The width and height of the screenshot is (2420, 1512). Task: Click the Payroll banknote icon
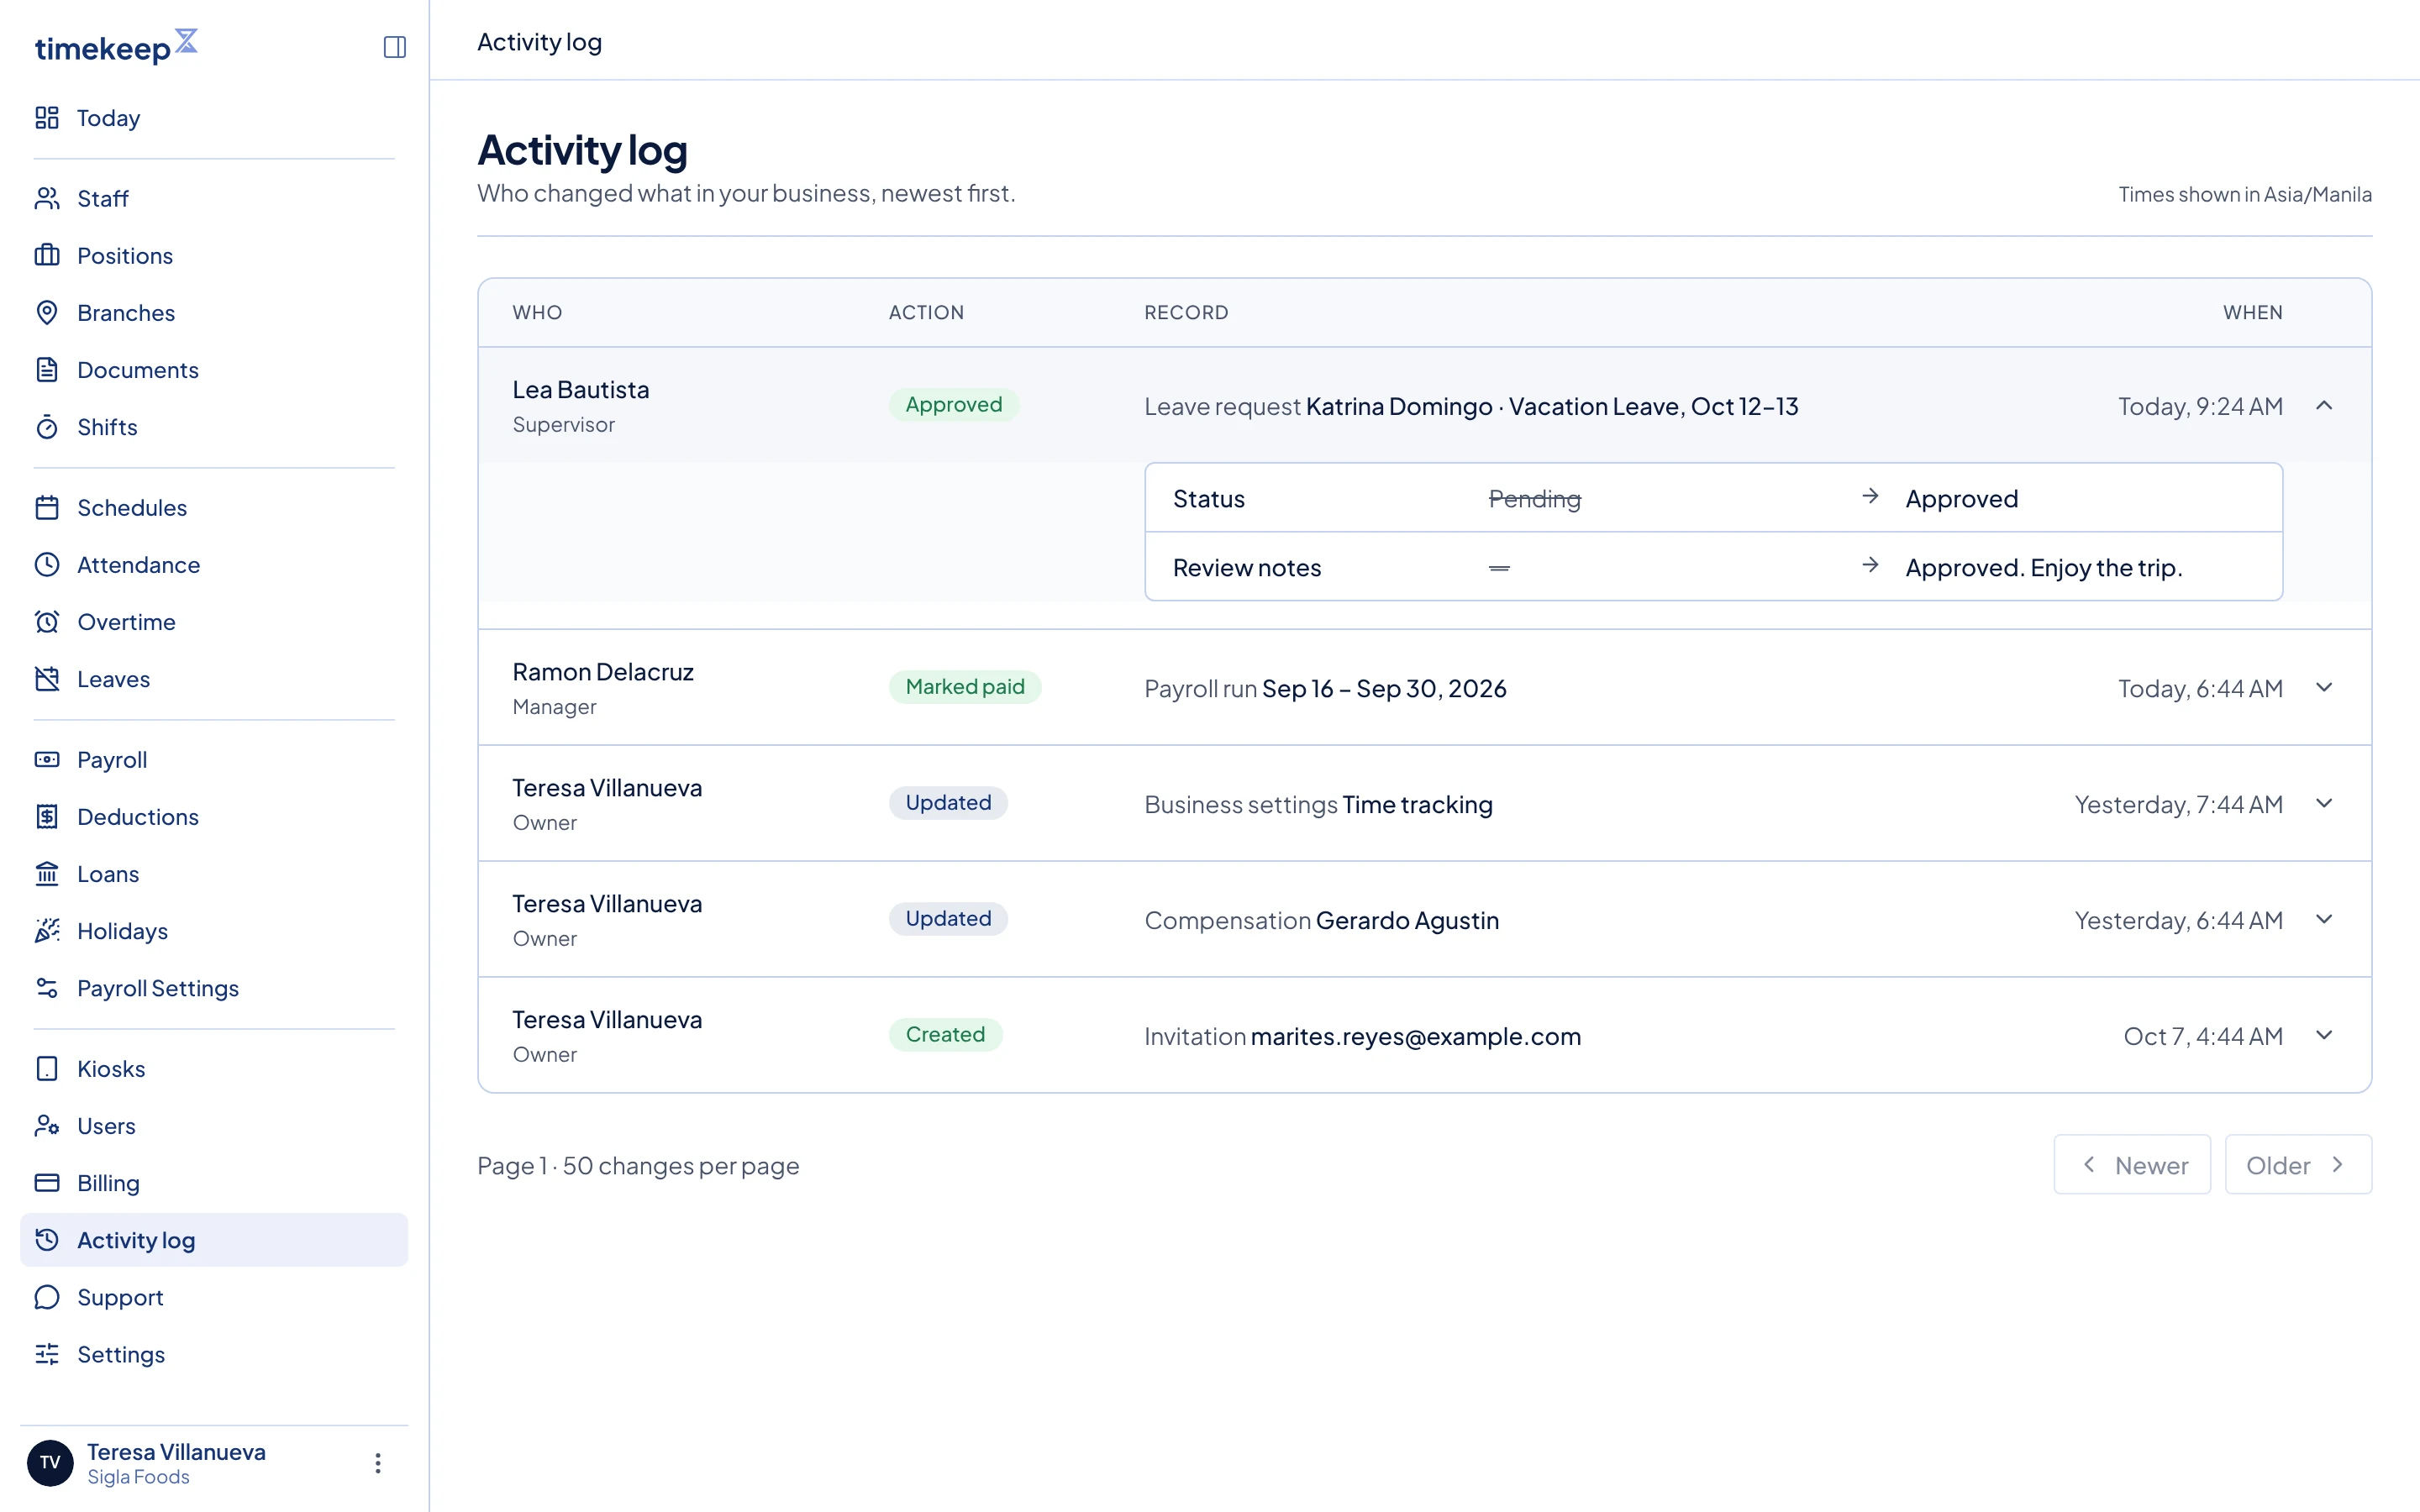pos(47,759)
